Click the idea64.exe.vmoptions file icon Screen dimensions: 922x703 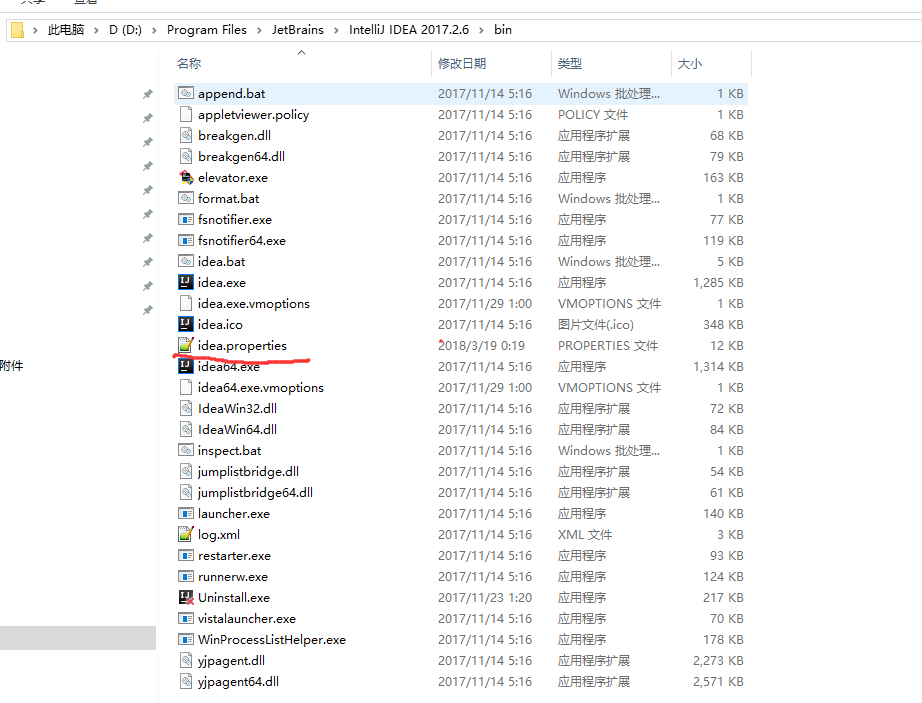[186, 387]
